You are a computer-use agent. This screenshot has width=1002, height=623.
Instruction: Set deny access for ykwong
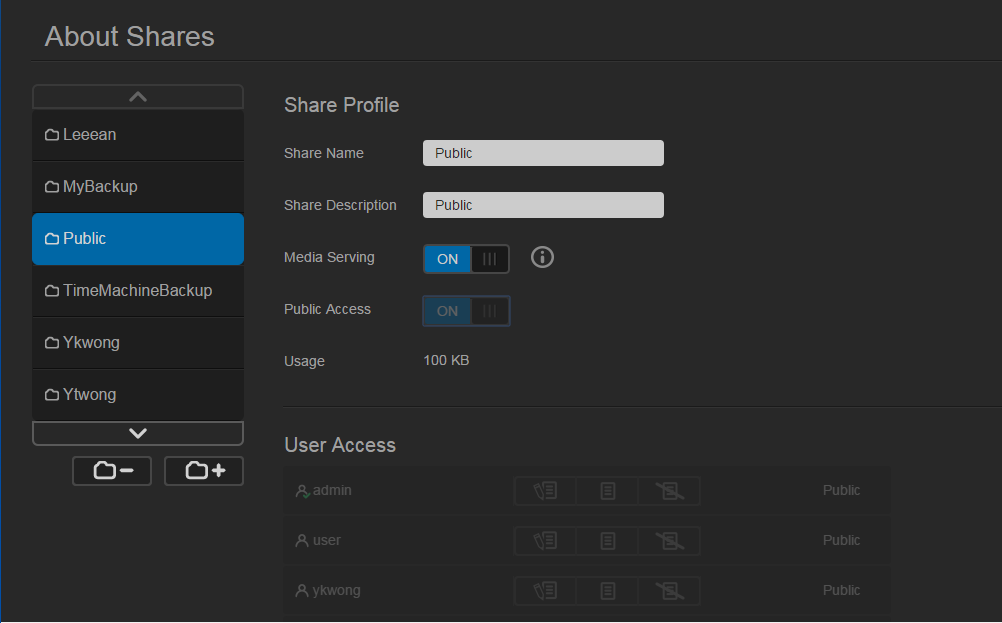click(x=669, y=590)
